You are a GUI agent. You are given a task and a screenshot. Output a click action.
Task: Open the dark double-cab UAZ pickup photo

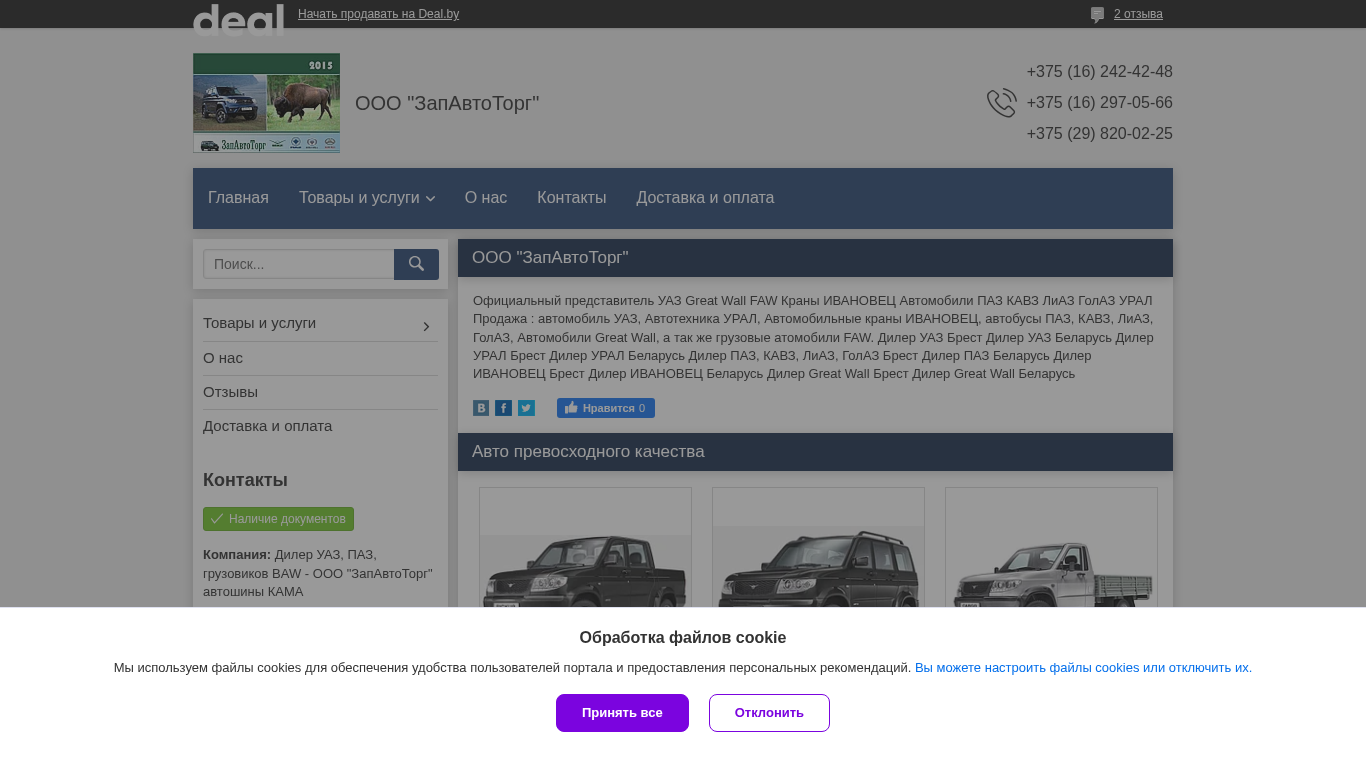[585, 547]
